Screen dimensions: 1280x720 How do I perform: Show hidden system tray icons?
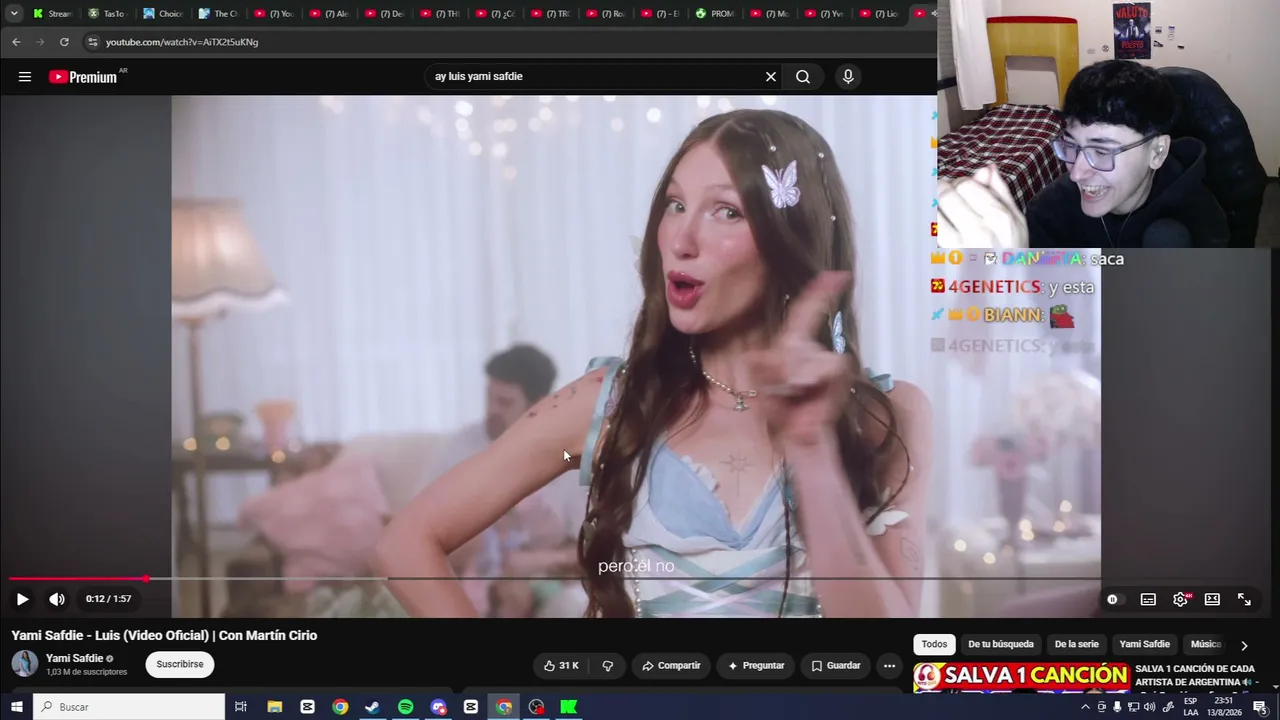click(1085, 707)
